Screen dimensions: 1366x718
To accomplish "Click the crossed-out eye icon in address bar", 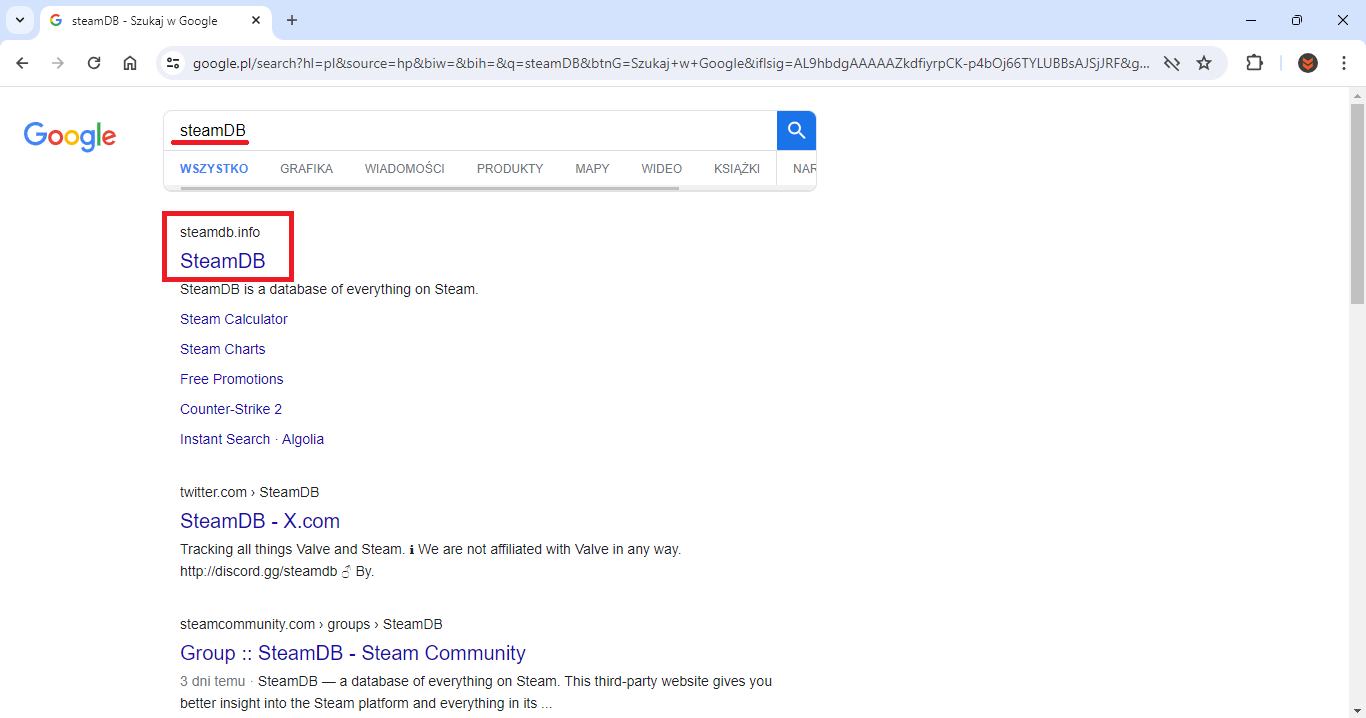I will point(1171,63).
